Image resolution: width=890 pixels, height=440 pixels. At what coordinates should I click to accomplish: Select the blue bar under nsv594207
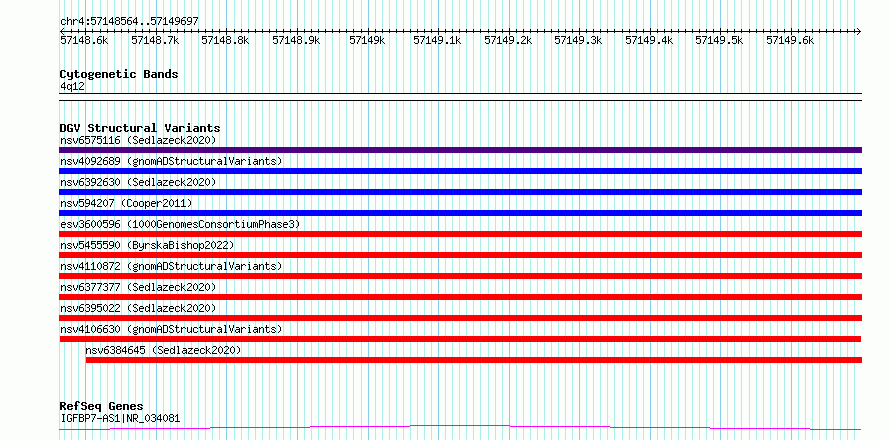460,213
